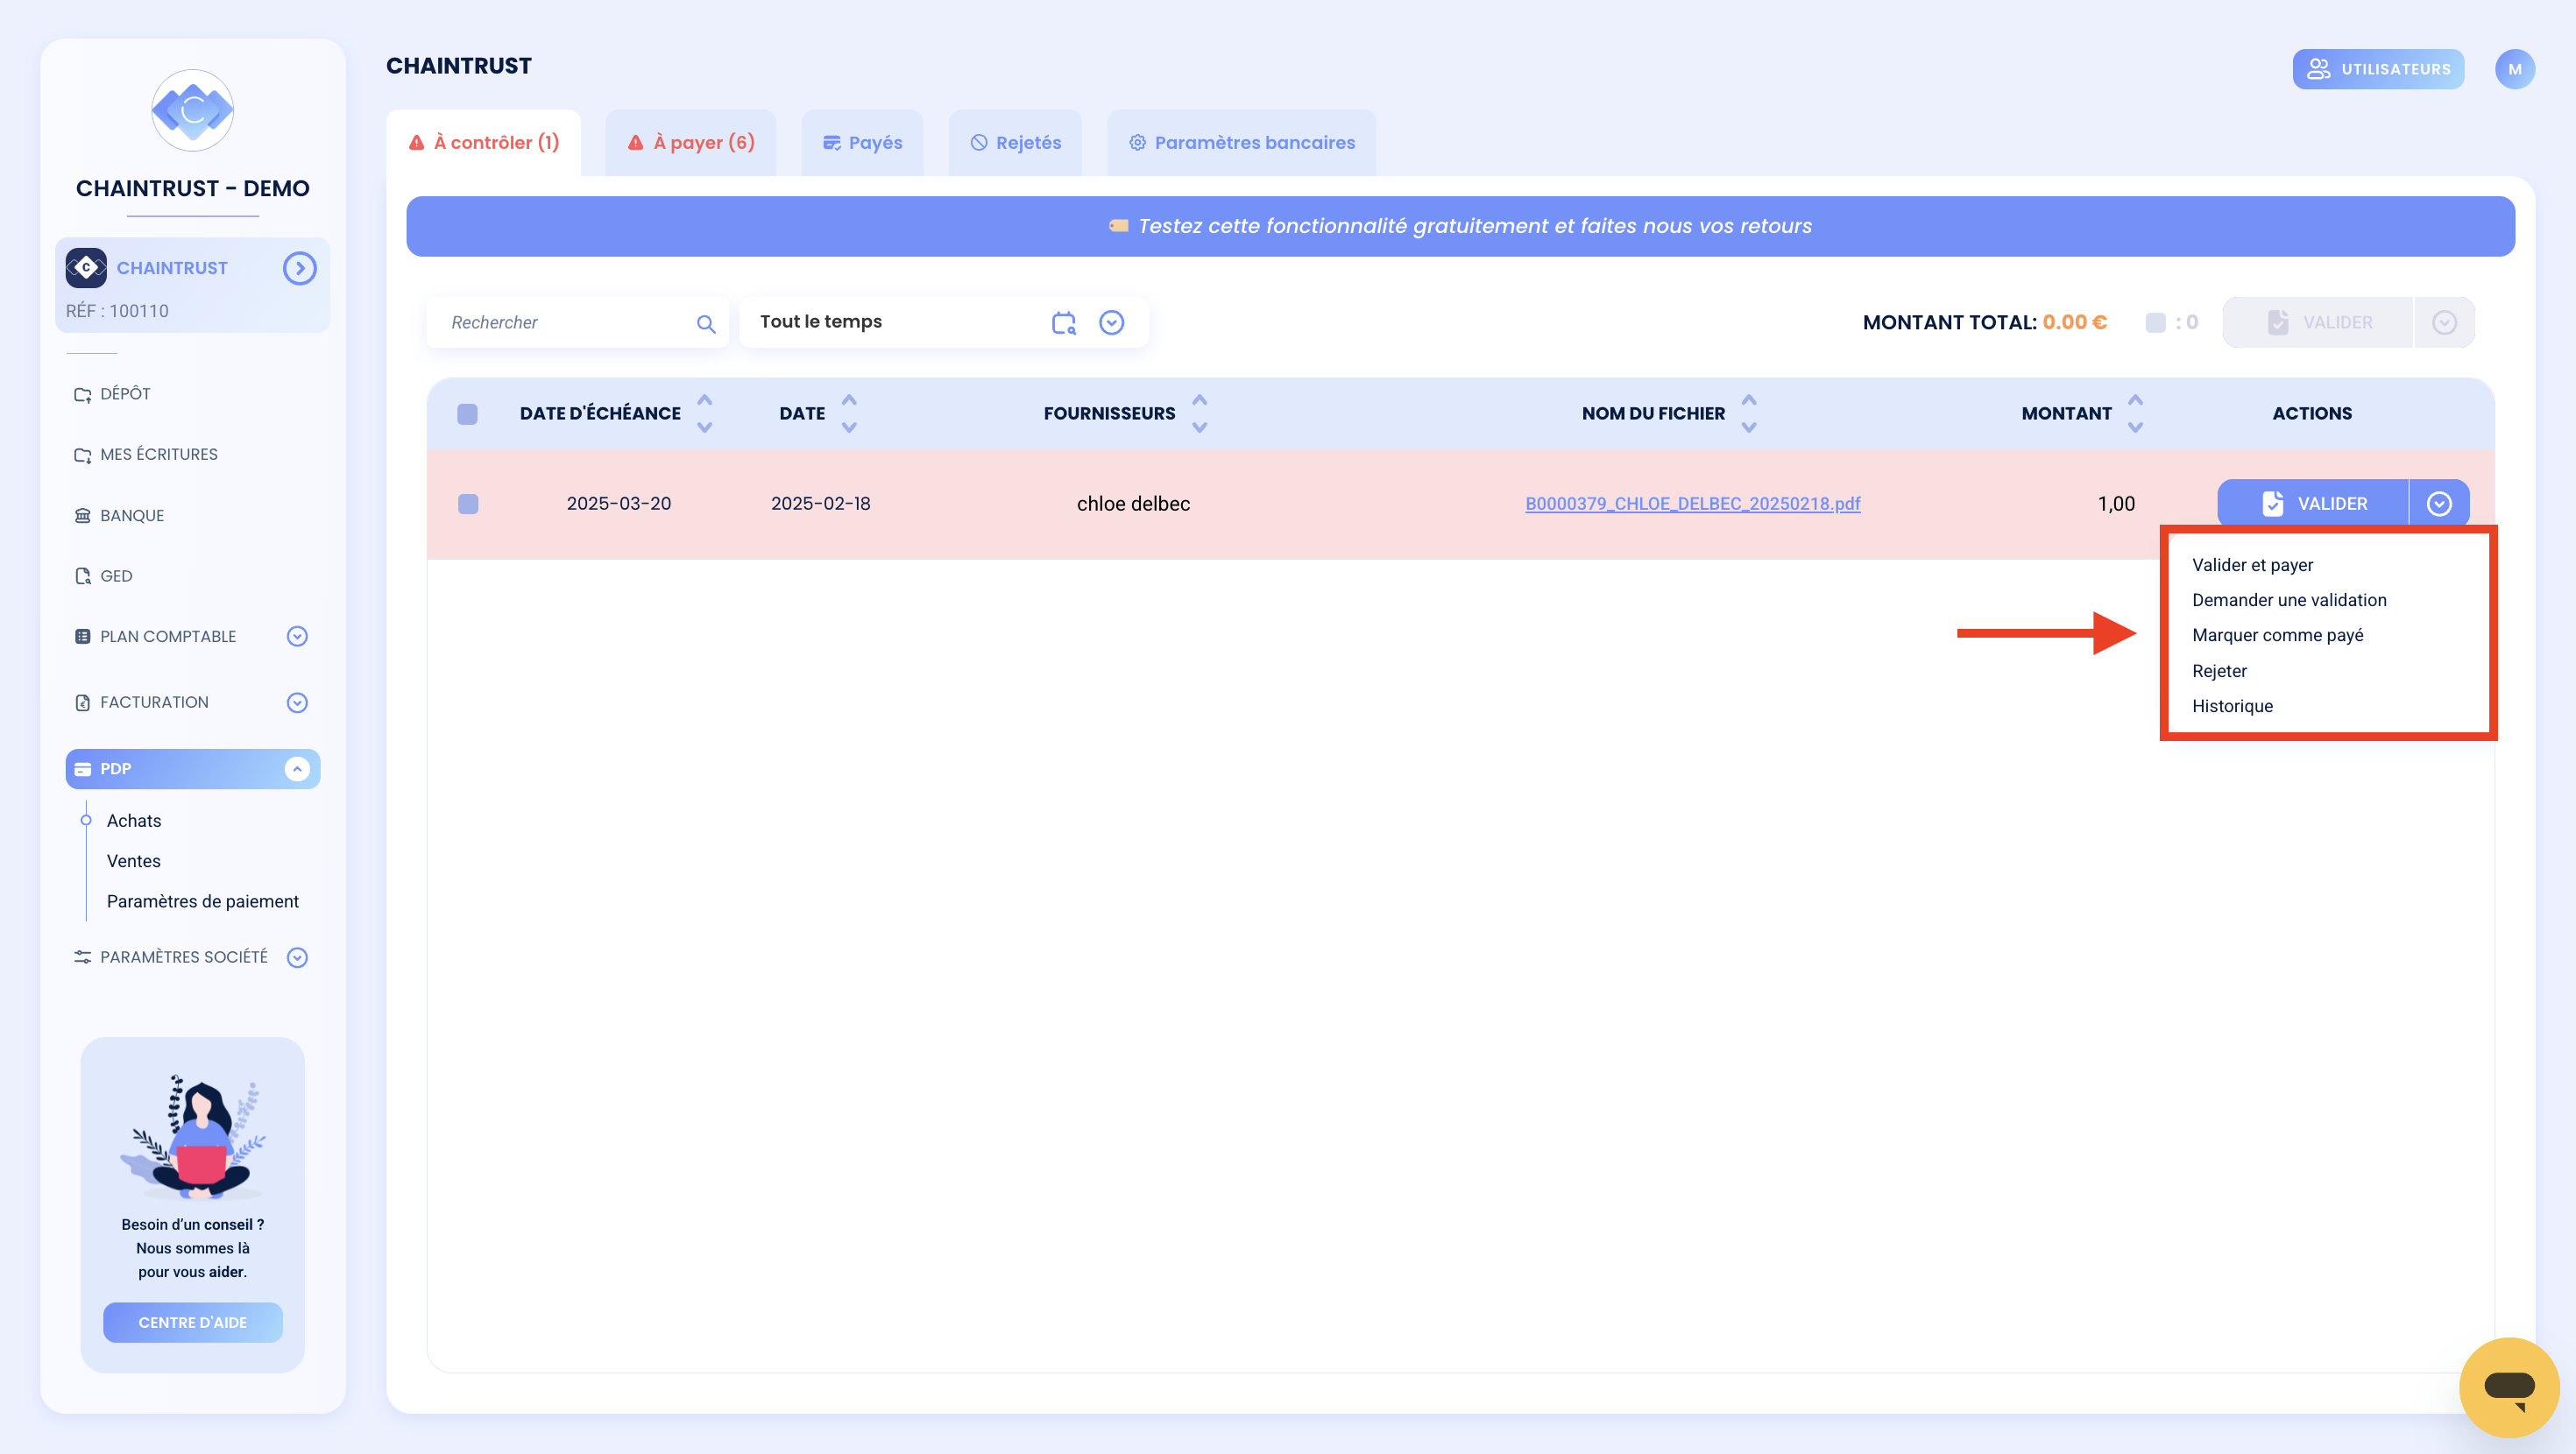Image resolution: width=2576 pixels, height=1454 pixels.
Task: Click the chloe delbec supplier cell
Action: 1133,504
